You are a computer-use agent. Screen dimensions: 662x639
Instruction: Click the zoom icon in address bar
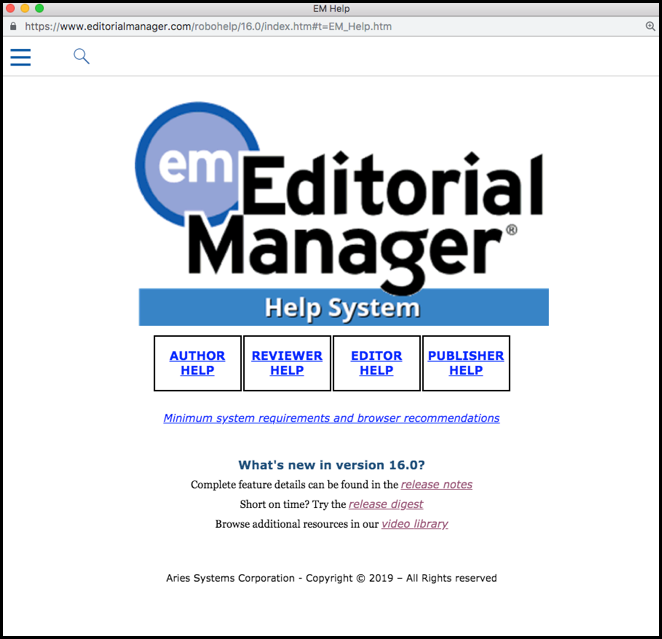coord(650,26)
